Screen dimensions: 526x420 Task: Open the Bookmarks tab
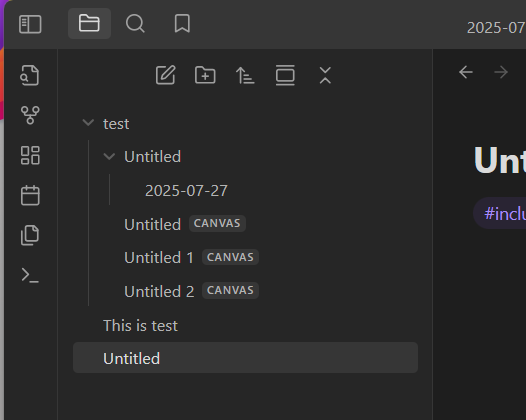point(182,23)
